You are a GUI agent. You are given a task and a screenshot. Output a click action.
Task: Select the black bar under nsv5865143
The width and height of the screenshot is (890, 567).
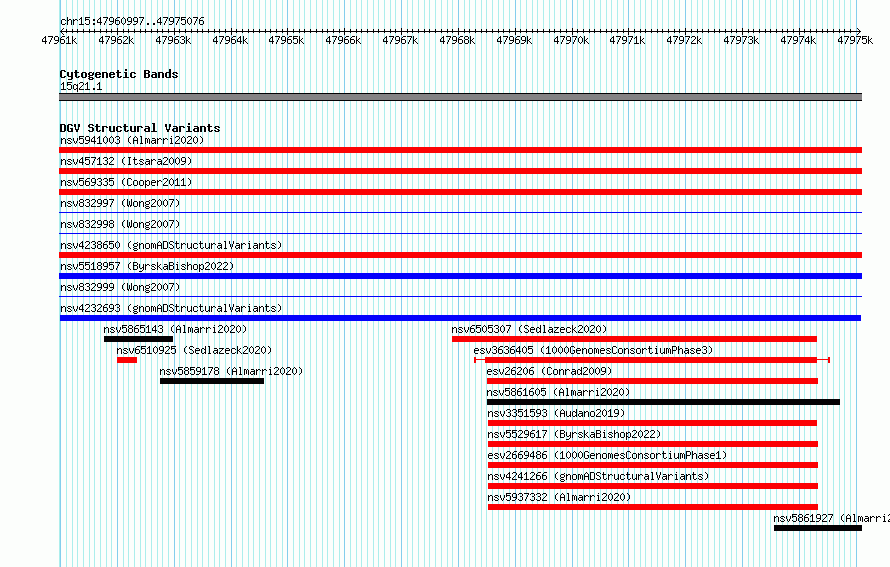(x=138, y=339)
